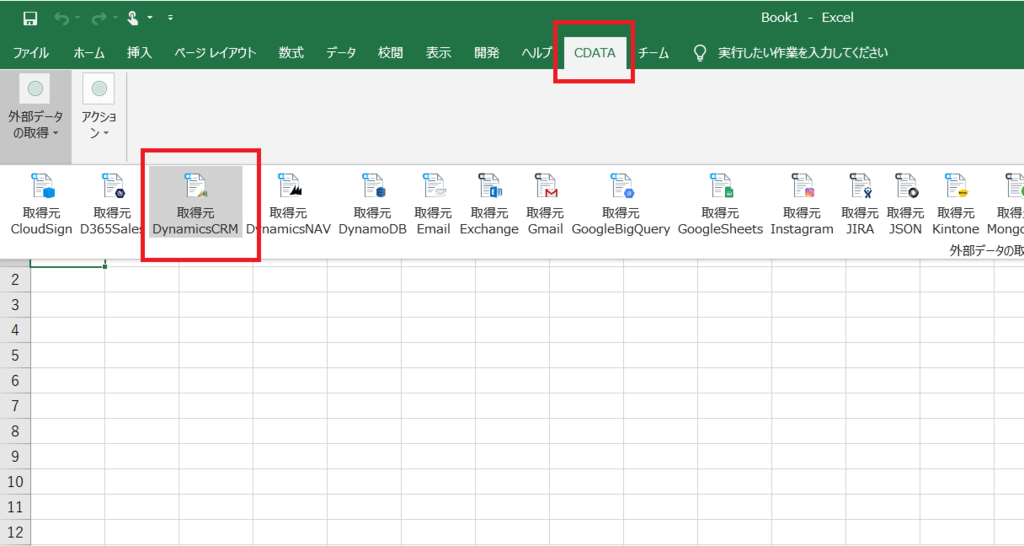Open the 開発 ribbon tab
Screen dimensions: 1024x546
tap(487, 53)
